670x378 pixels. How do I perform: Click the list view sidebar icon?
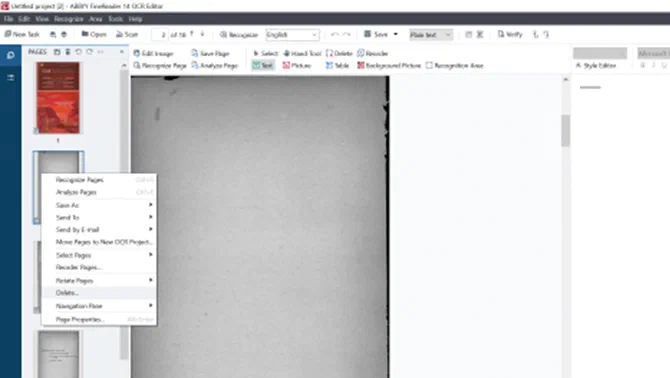coord(11,77)
